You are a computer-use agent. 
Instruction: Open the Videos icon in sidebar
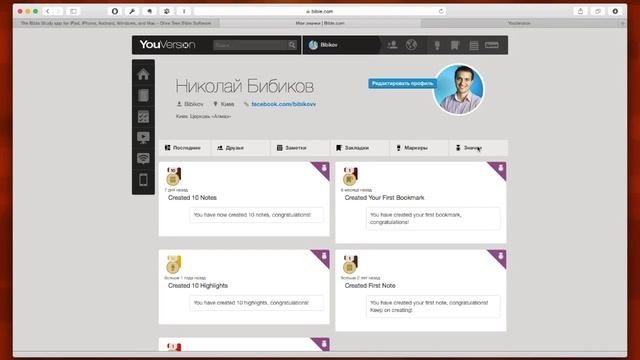coord(143,138)
